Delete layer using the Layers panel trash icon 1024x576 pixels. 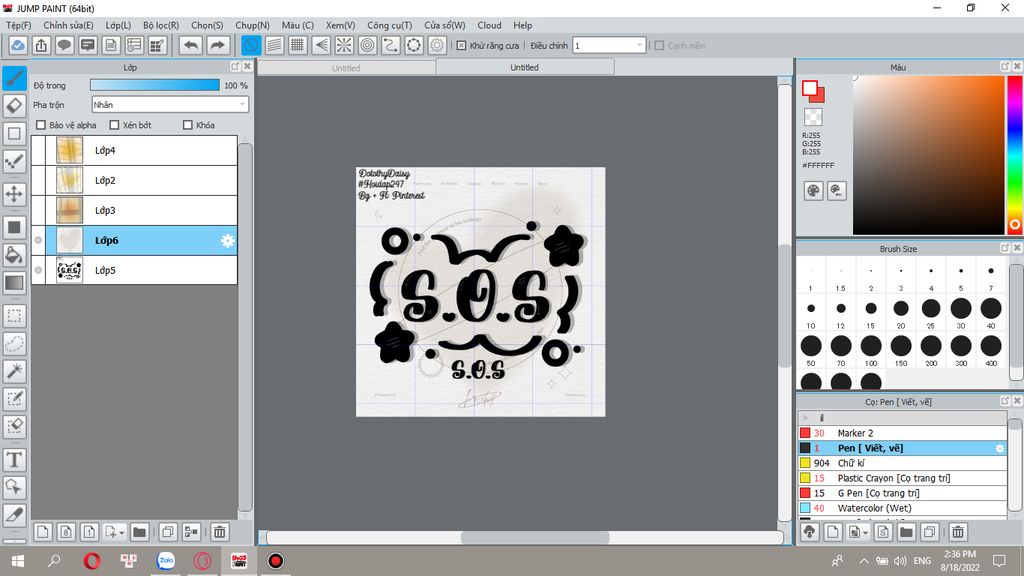pos(220,532)
